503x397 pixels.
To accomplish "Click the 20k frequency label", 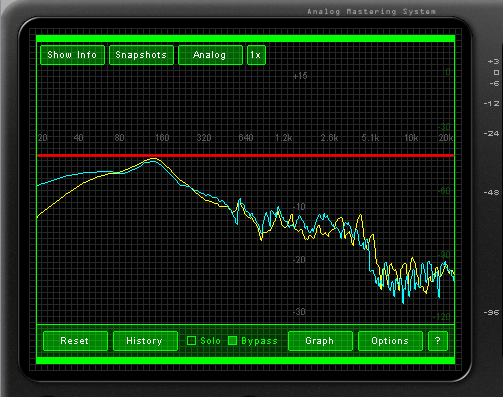I will (446, 138).
